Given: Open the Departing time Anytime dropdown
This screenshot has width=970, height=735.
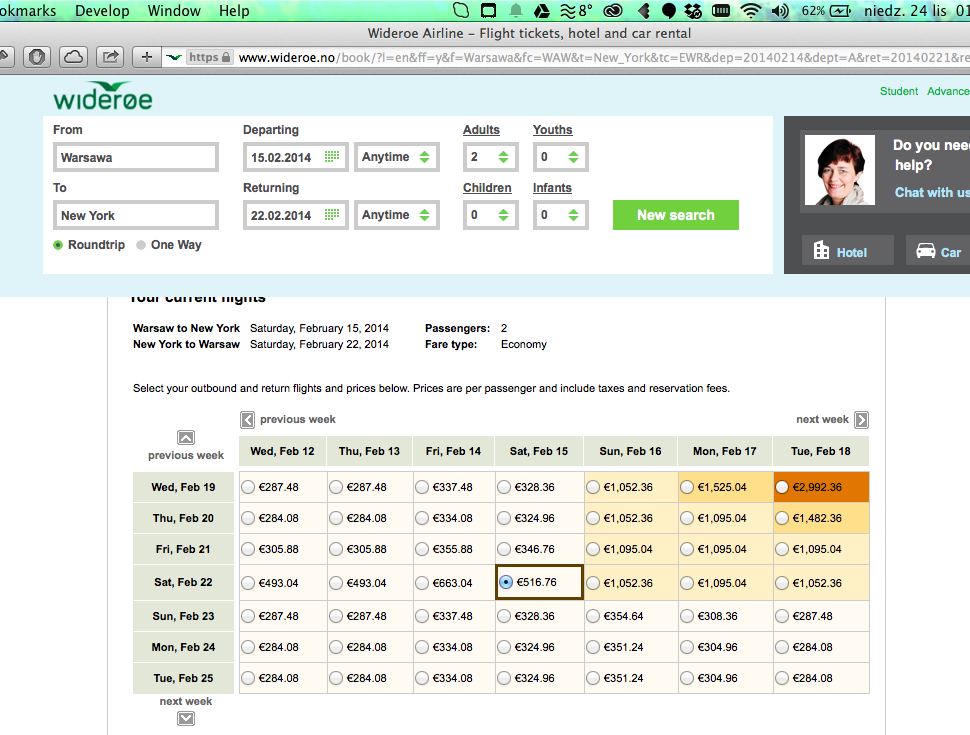Looking at the screenshot, I should coord(397,157).
